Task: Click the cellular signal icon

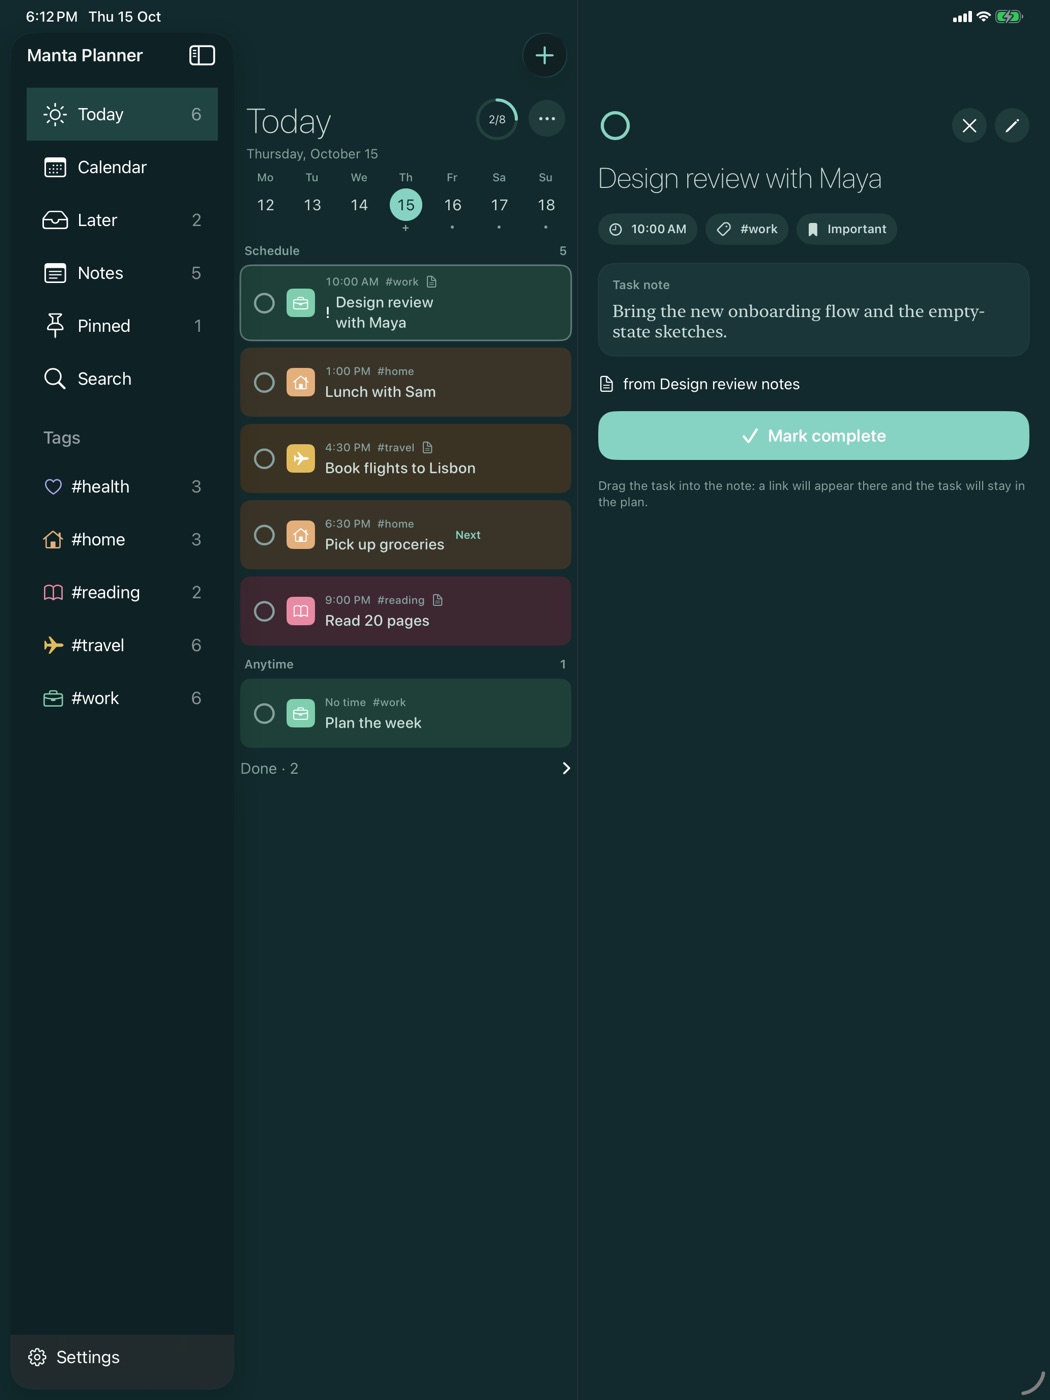Action: point(962,17)
